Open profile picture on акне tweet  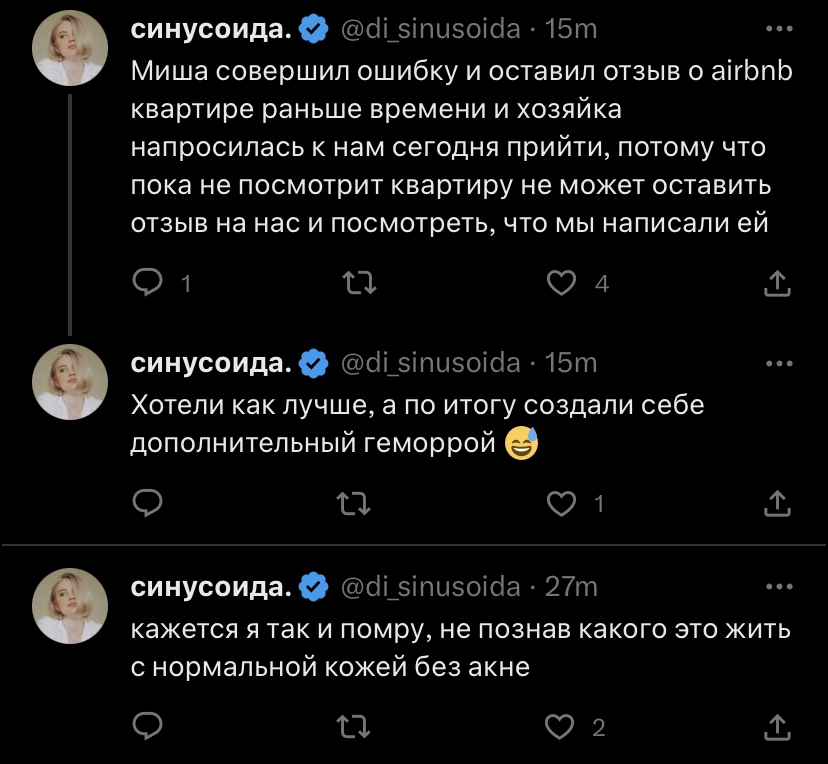pyautogui.click(x=67, y=607)
